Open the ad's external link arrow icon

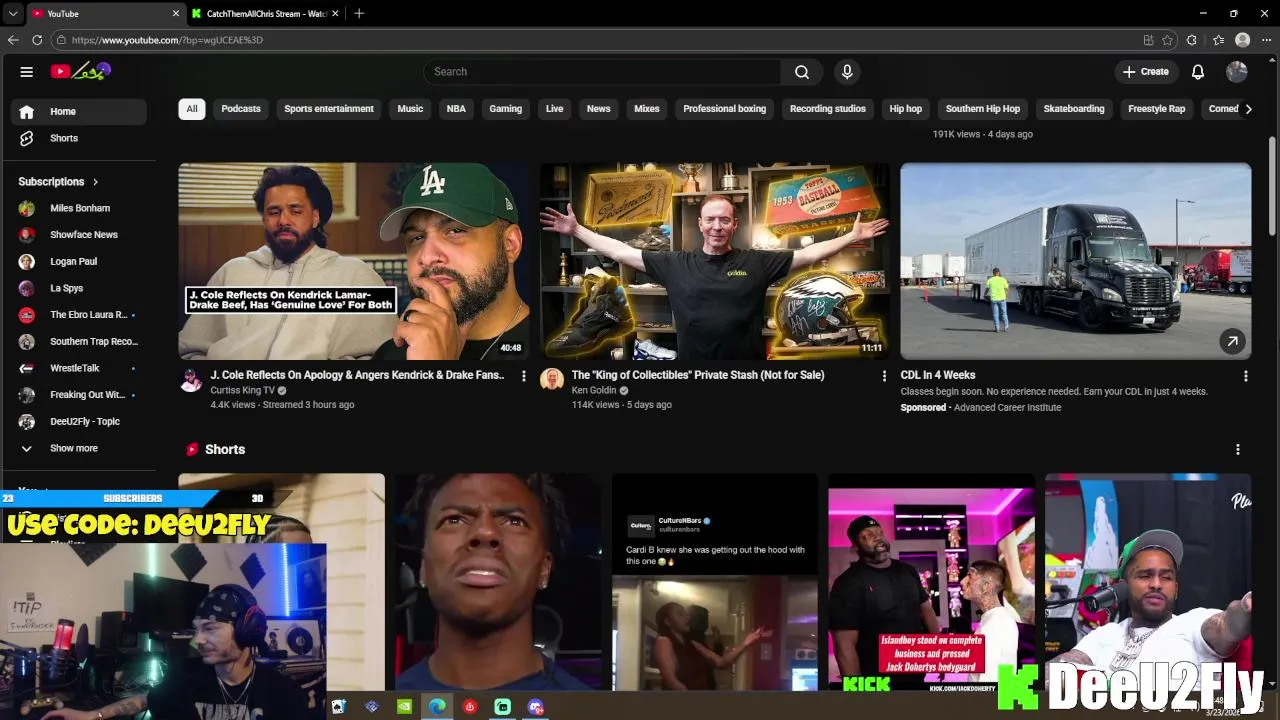pos(1232,341)
